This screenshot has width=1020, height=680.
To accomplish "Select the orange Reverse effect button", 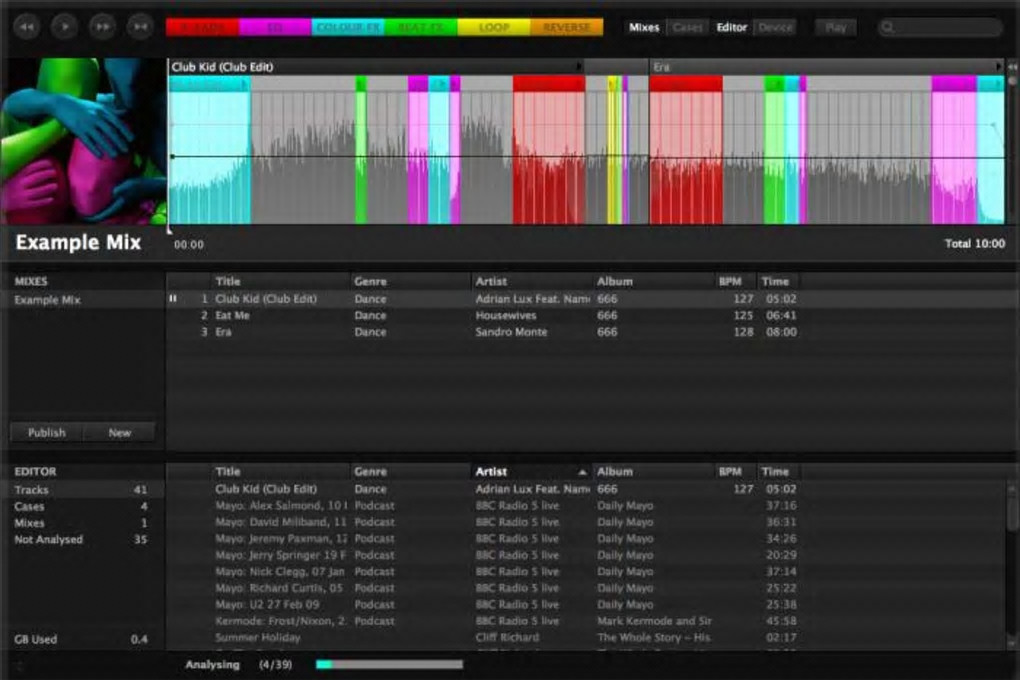I will [x=566, y=27].
